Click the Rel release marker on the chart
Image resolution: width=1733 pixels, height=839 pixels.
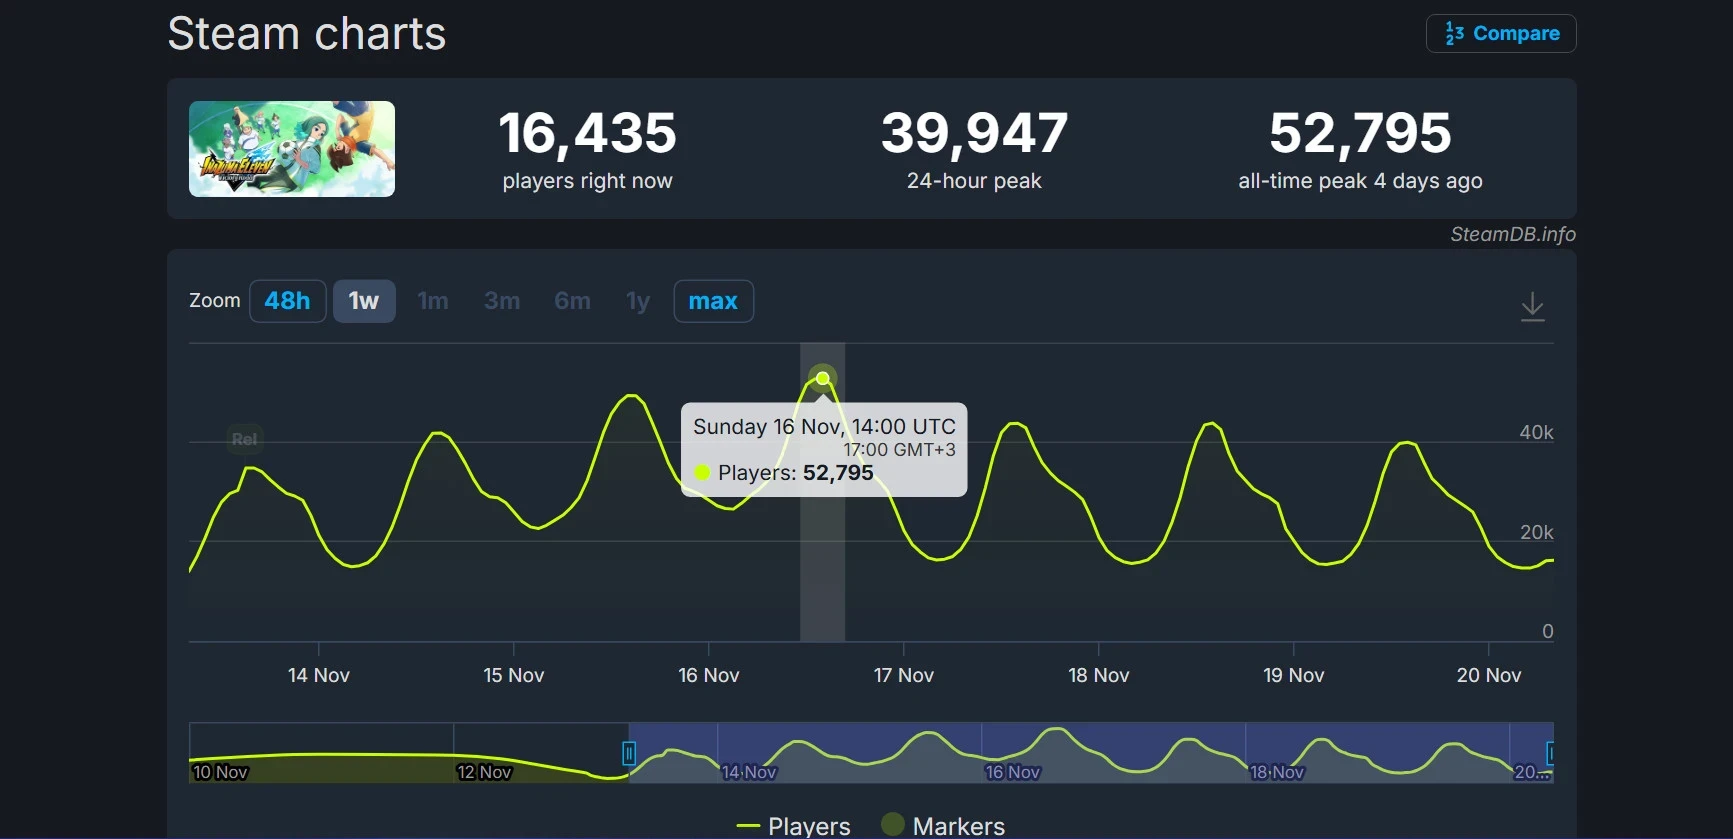(244, 439)
